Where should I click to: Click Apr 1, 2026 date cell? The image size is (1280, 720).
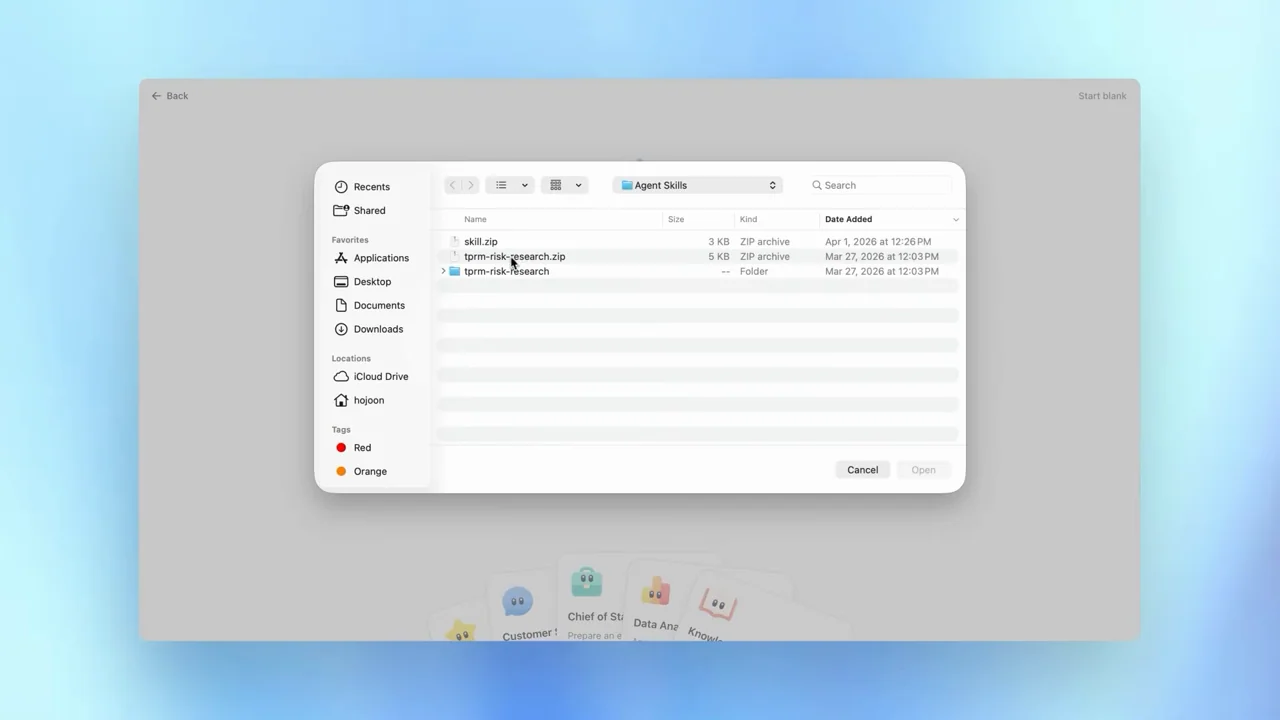tap(878, 242)
